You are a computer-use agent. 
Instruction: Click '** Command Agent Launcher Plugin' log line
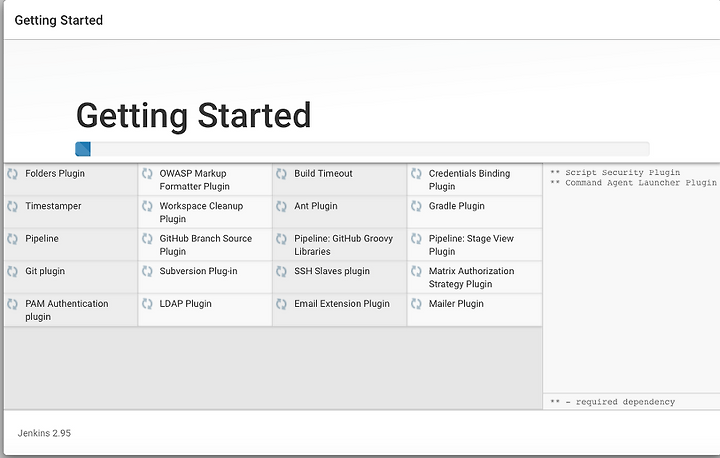[x=633, y=183]
